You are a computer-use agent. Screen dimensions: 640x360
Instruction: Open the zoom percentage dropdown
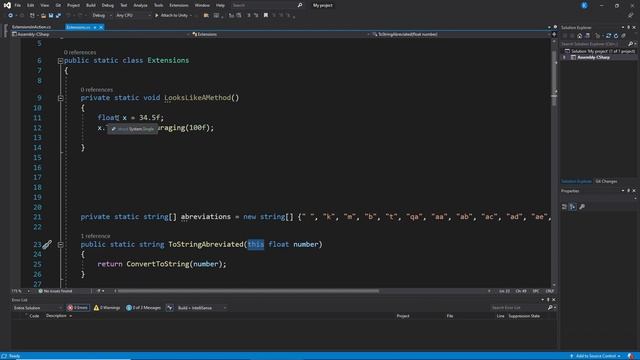click(21, 291)
